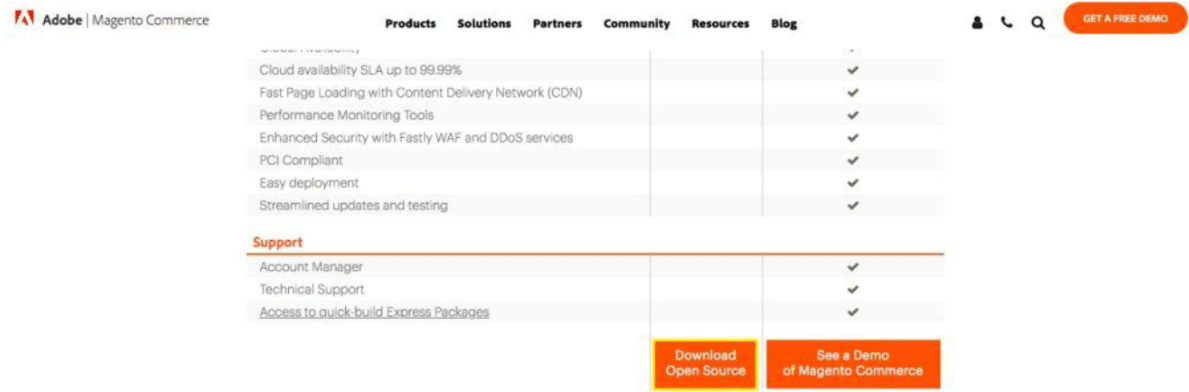Select 'Performance Monitoring Tools' text
This screenshot has height=392, width=1189.
347,115
